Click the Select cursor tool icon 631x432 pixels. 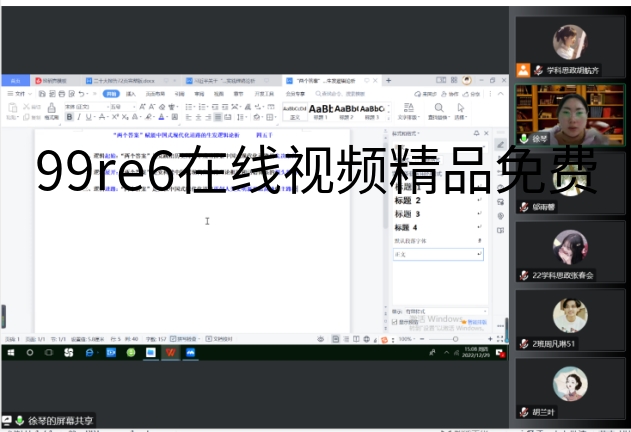pos(461,107)
